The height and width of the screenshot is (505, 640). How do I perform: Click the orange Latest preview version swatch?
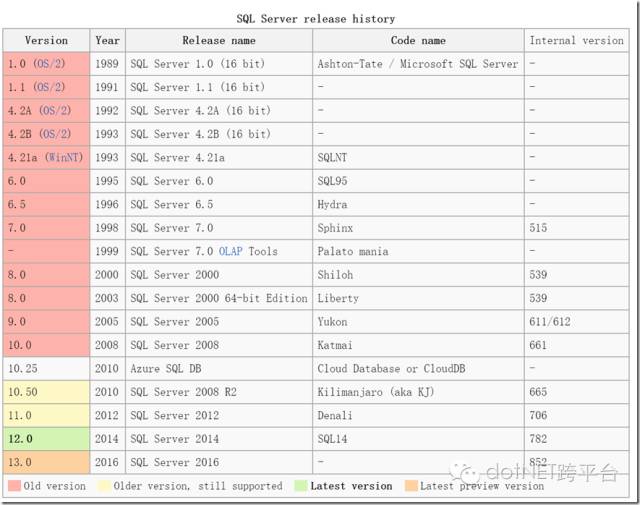click(411, 485)
